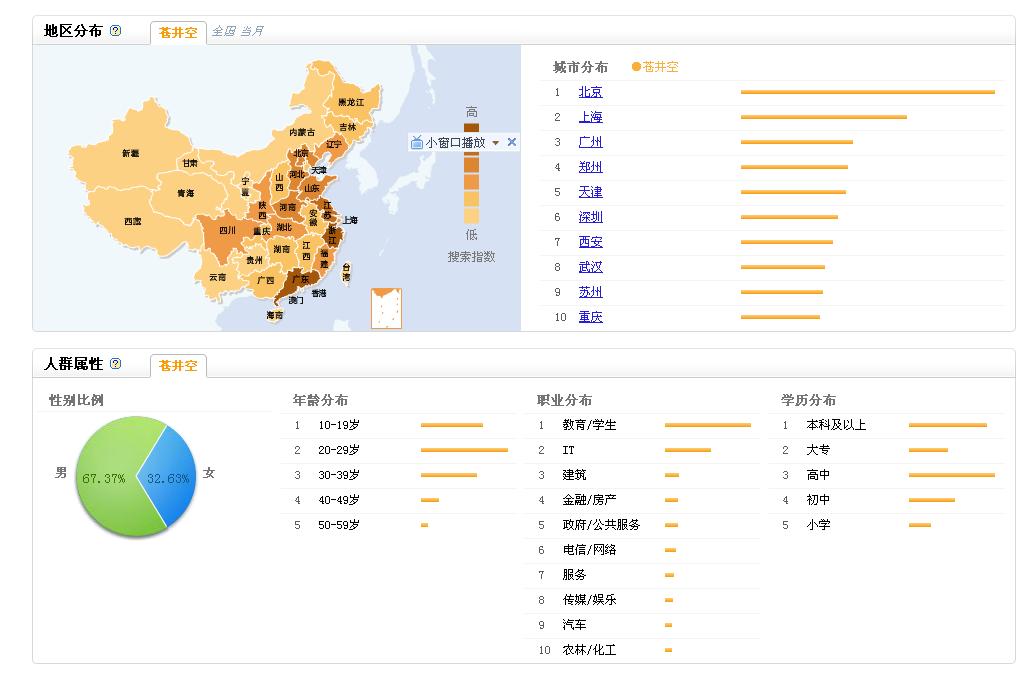This screenshot has width=1034, height=688.
Task: Click the South China Sea inset thumbnail
Action: [386, 308]
